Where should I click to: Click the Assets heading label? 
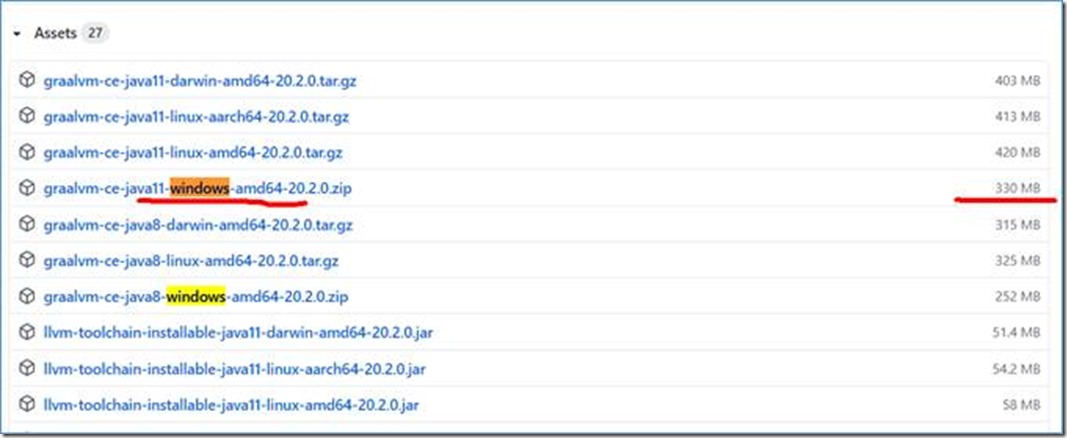[55, 33]
